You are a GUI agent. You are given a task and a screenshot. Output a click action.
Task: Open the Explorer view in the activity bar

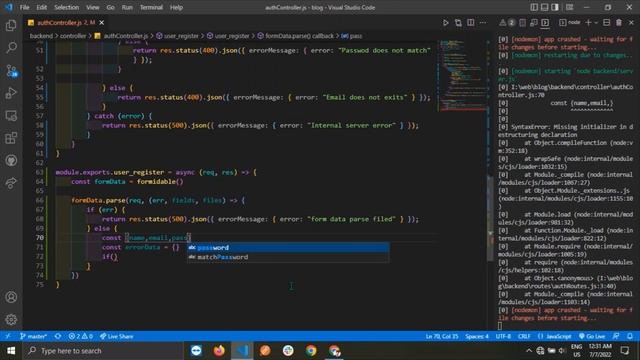pos(11,25)
